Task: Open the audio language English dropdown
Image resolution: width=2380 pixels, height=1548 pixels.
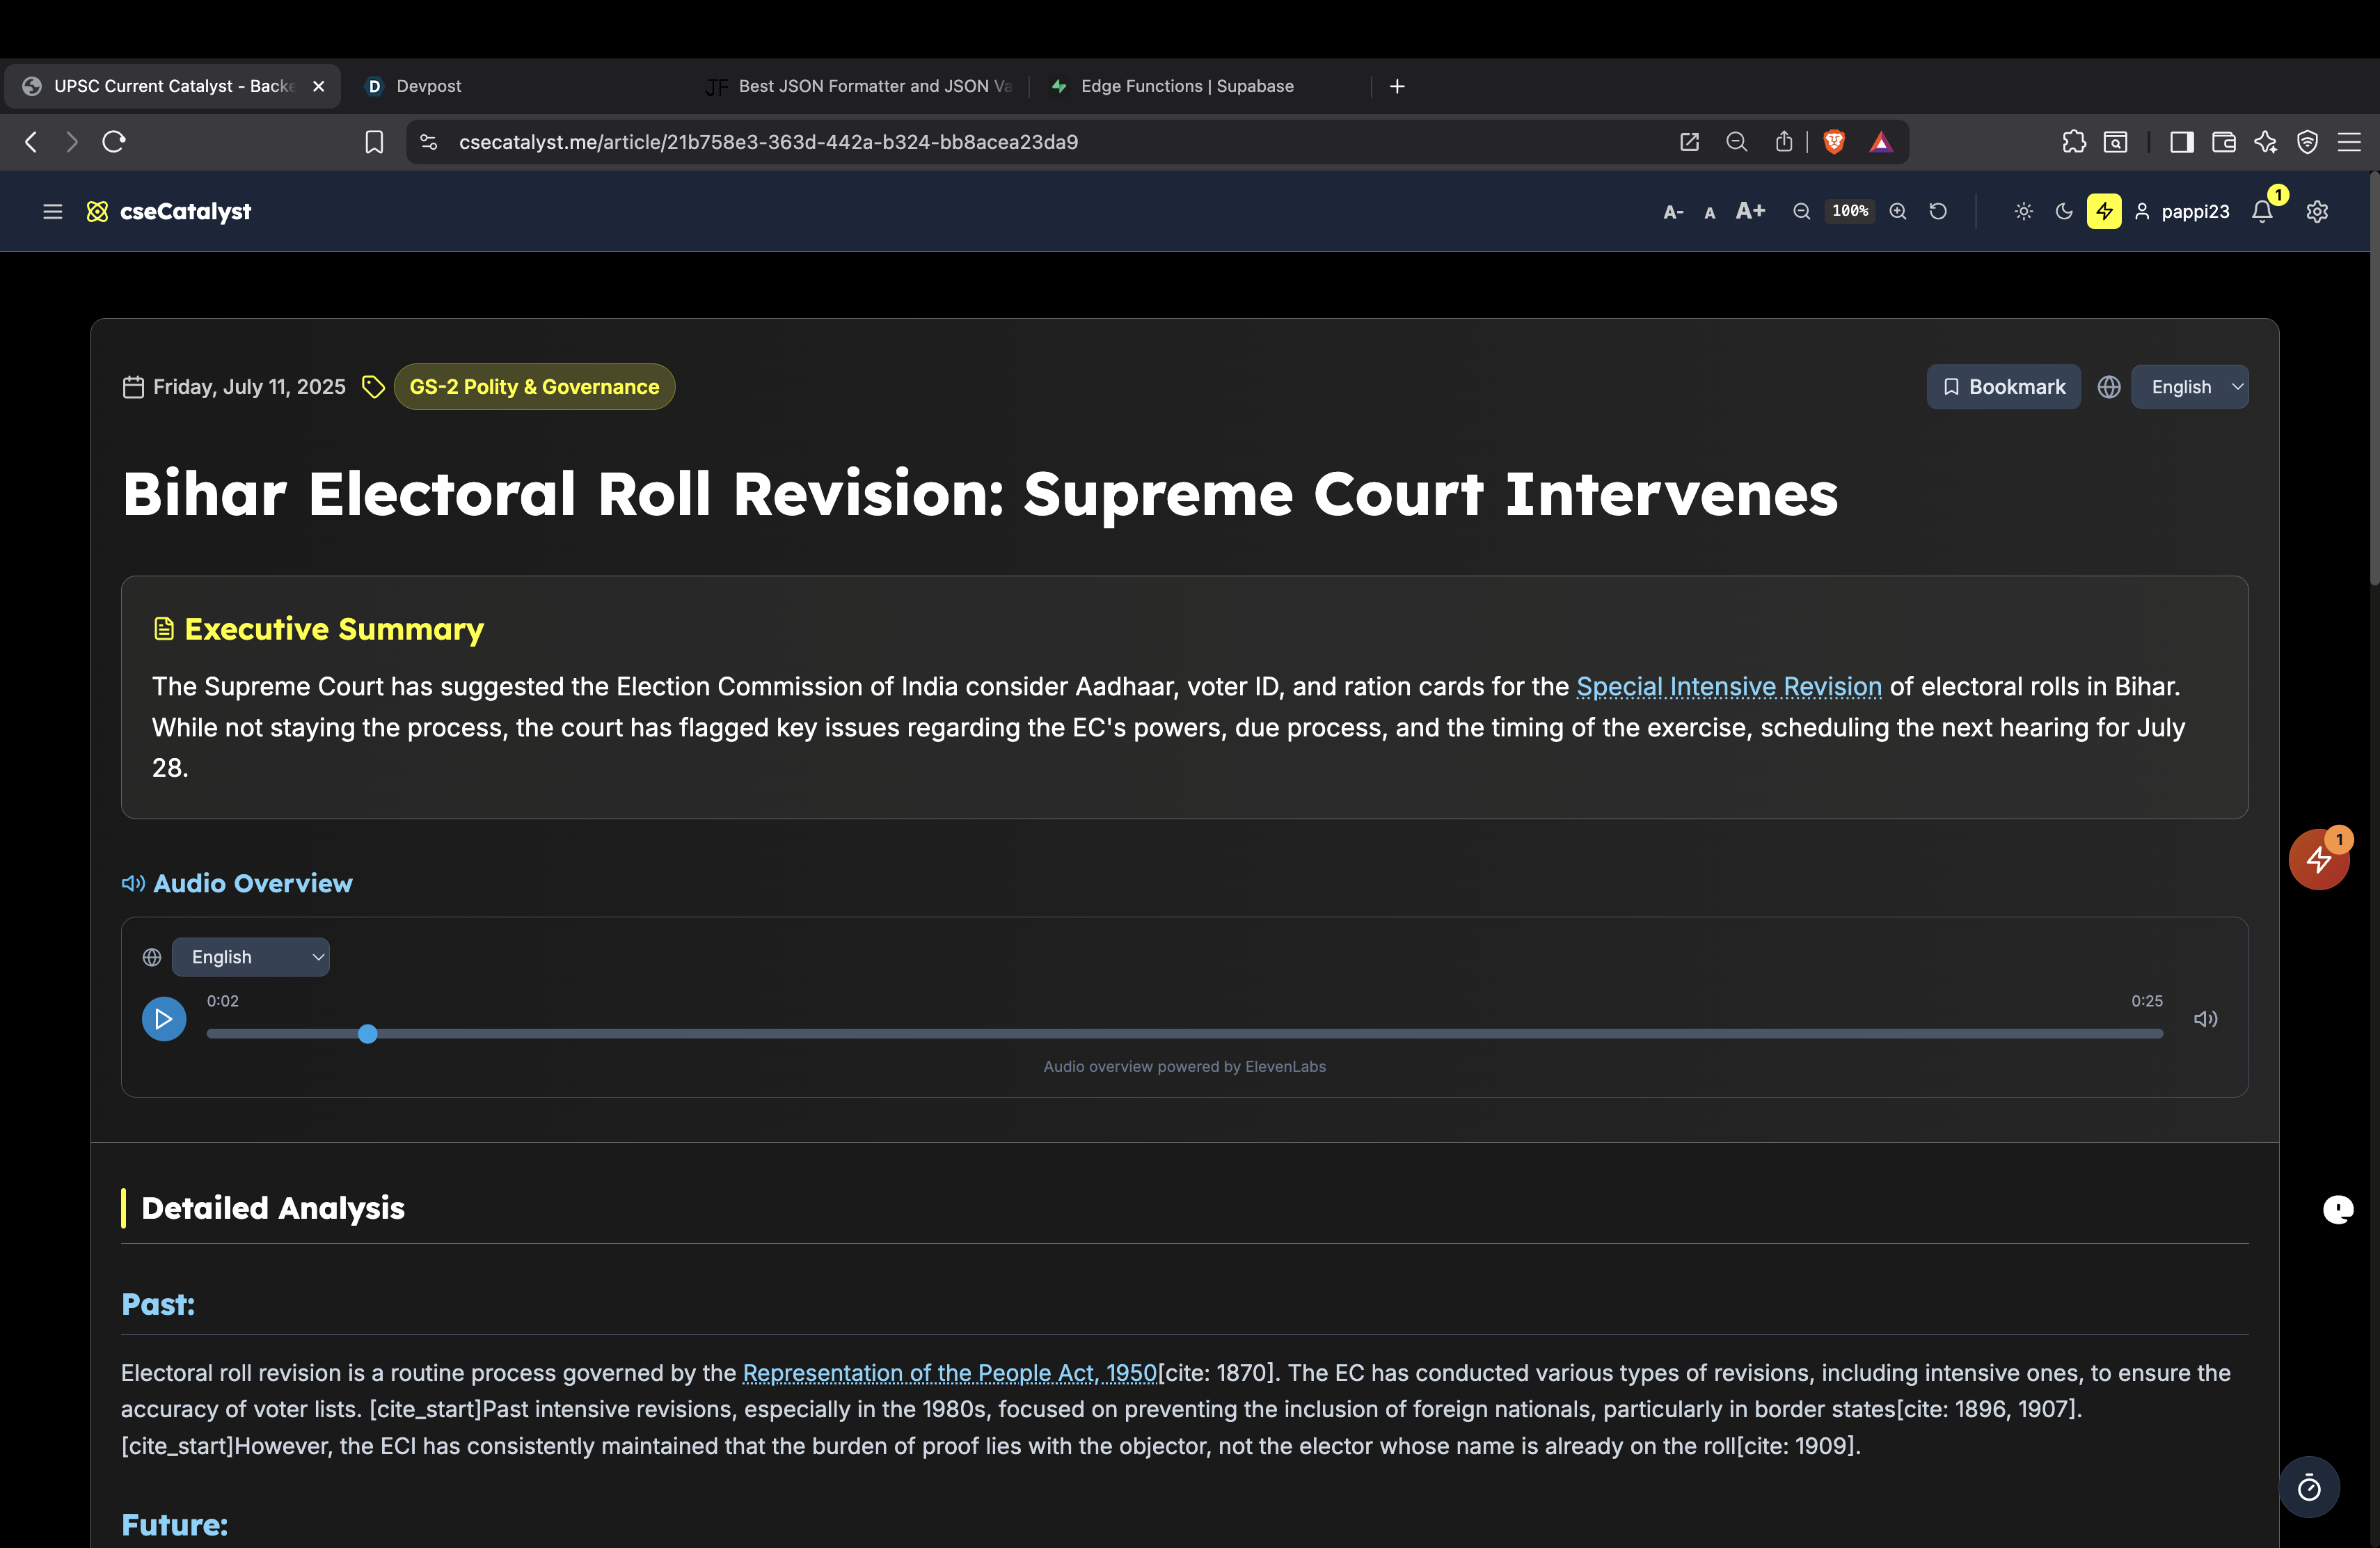Action: coord(251,957)
